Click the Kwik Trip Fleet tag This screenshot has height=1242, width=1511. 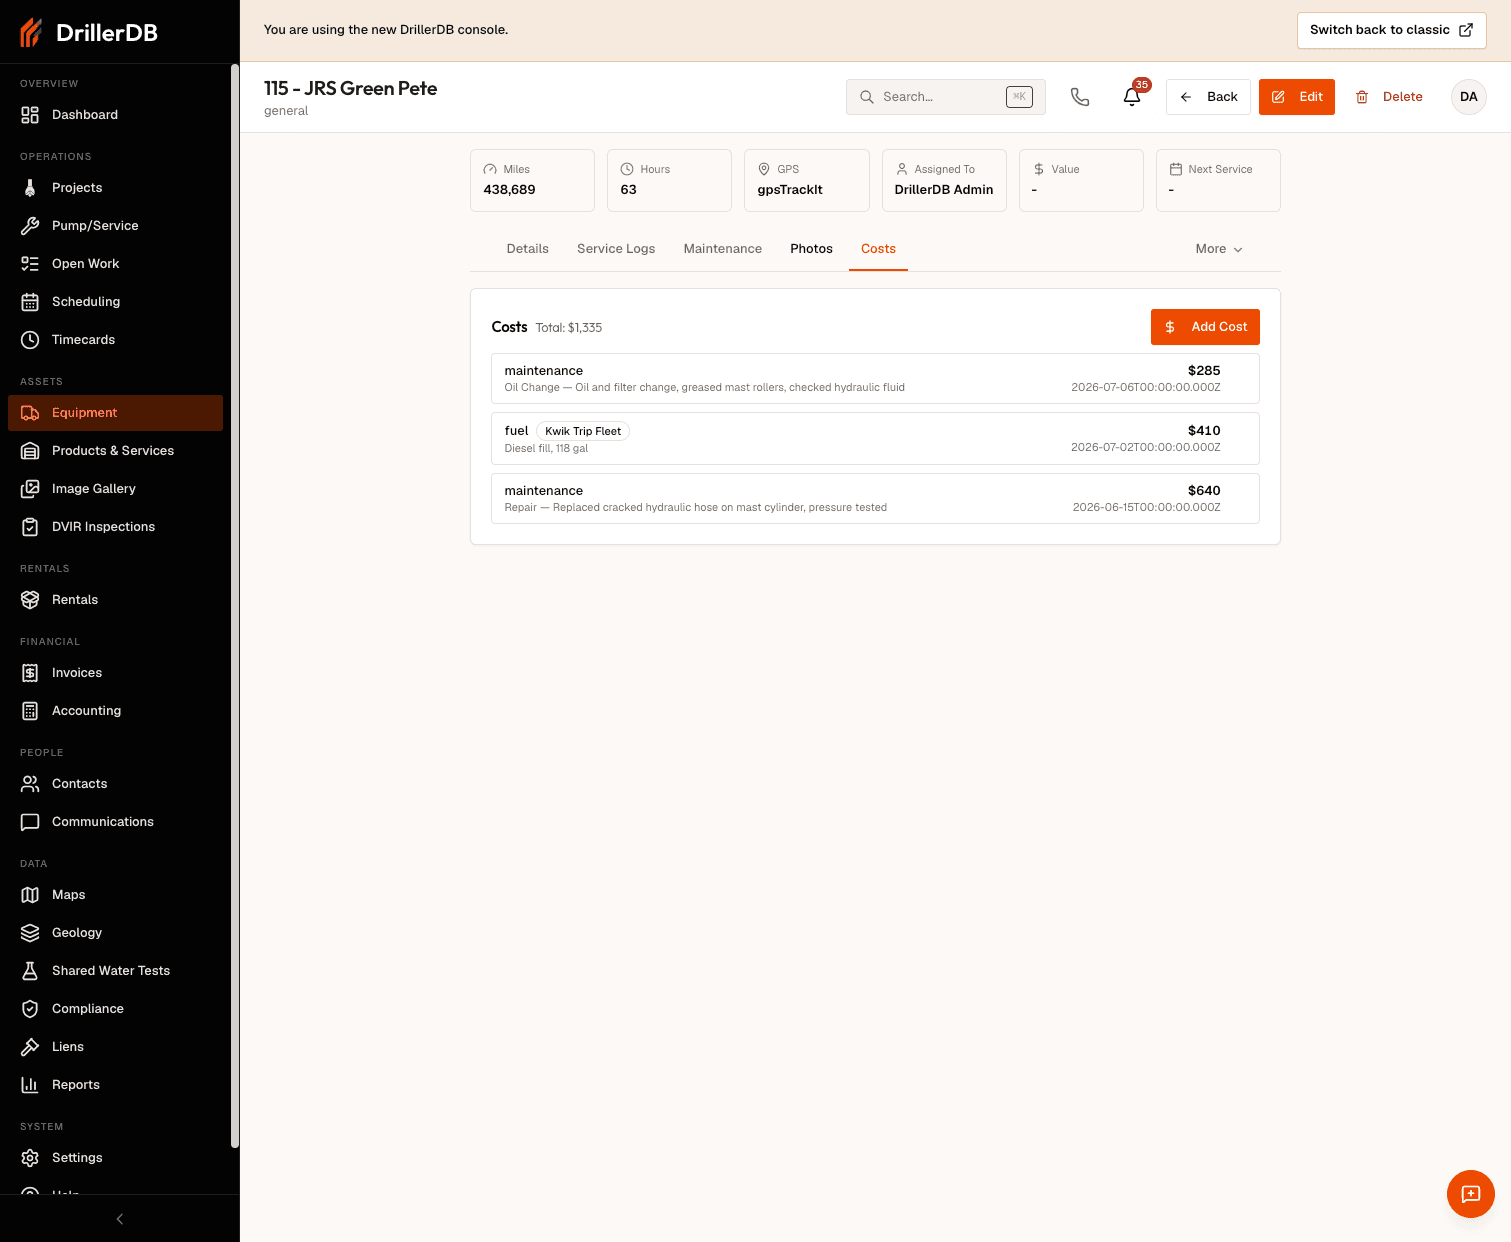[x=583, y=431]
